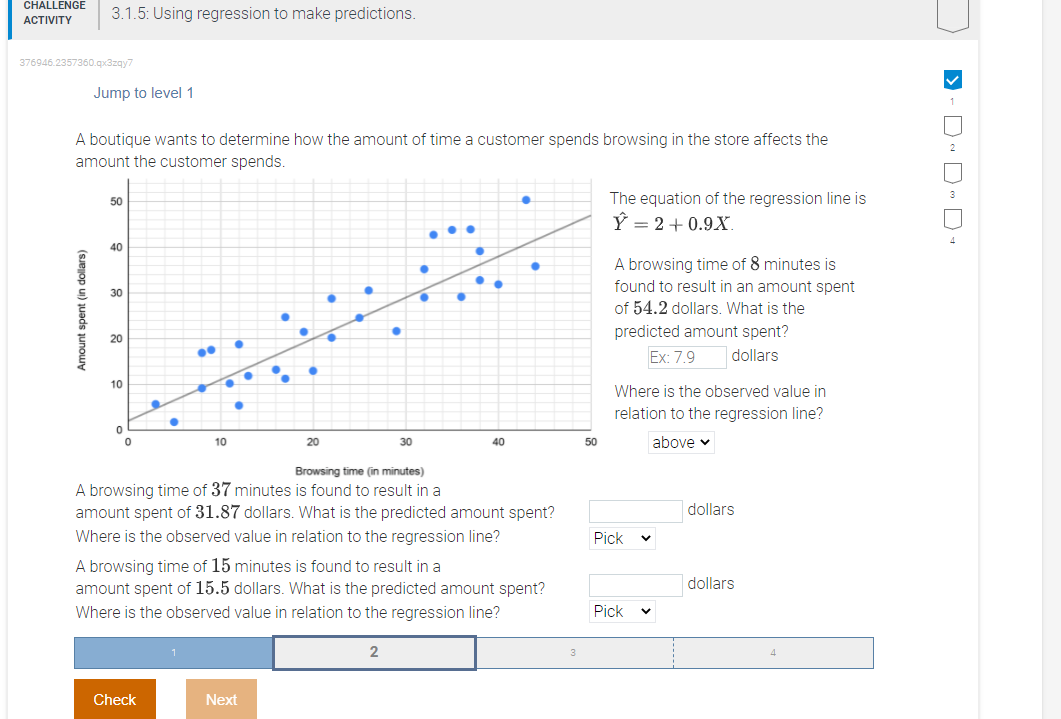This screenshot has height=719, width=1061.
Task: Click the level 3 progress badge in sidebar
Action: click(953, 173)
